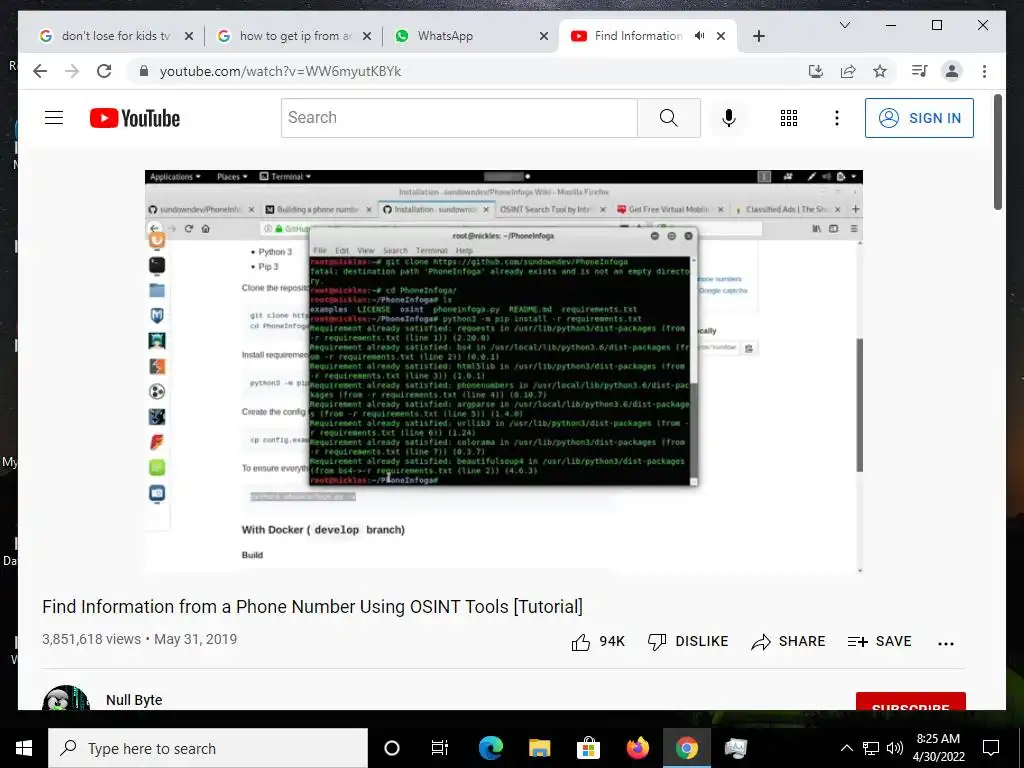Open Task View in taskbar
Image resolution: width=1024 pixels, height=768 pixels.
click(x=440, y=748)
